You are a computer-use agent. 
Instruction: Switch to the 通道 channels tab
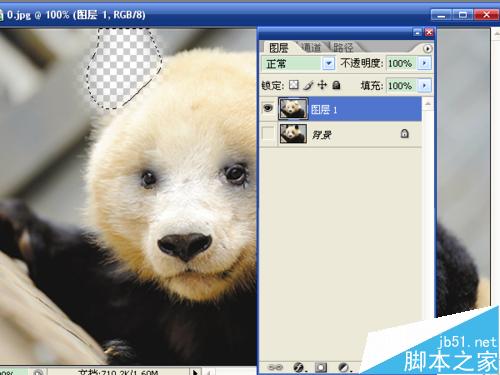point(312,47)
